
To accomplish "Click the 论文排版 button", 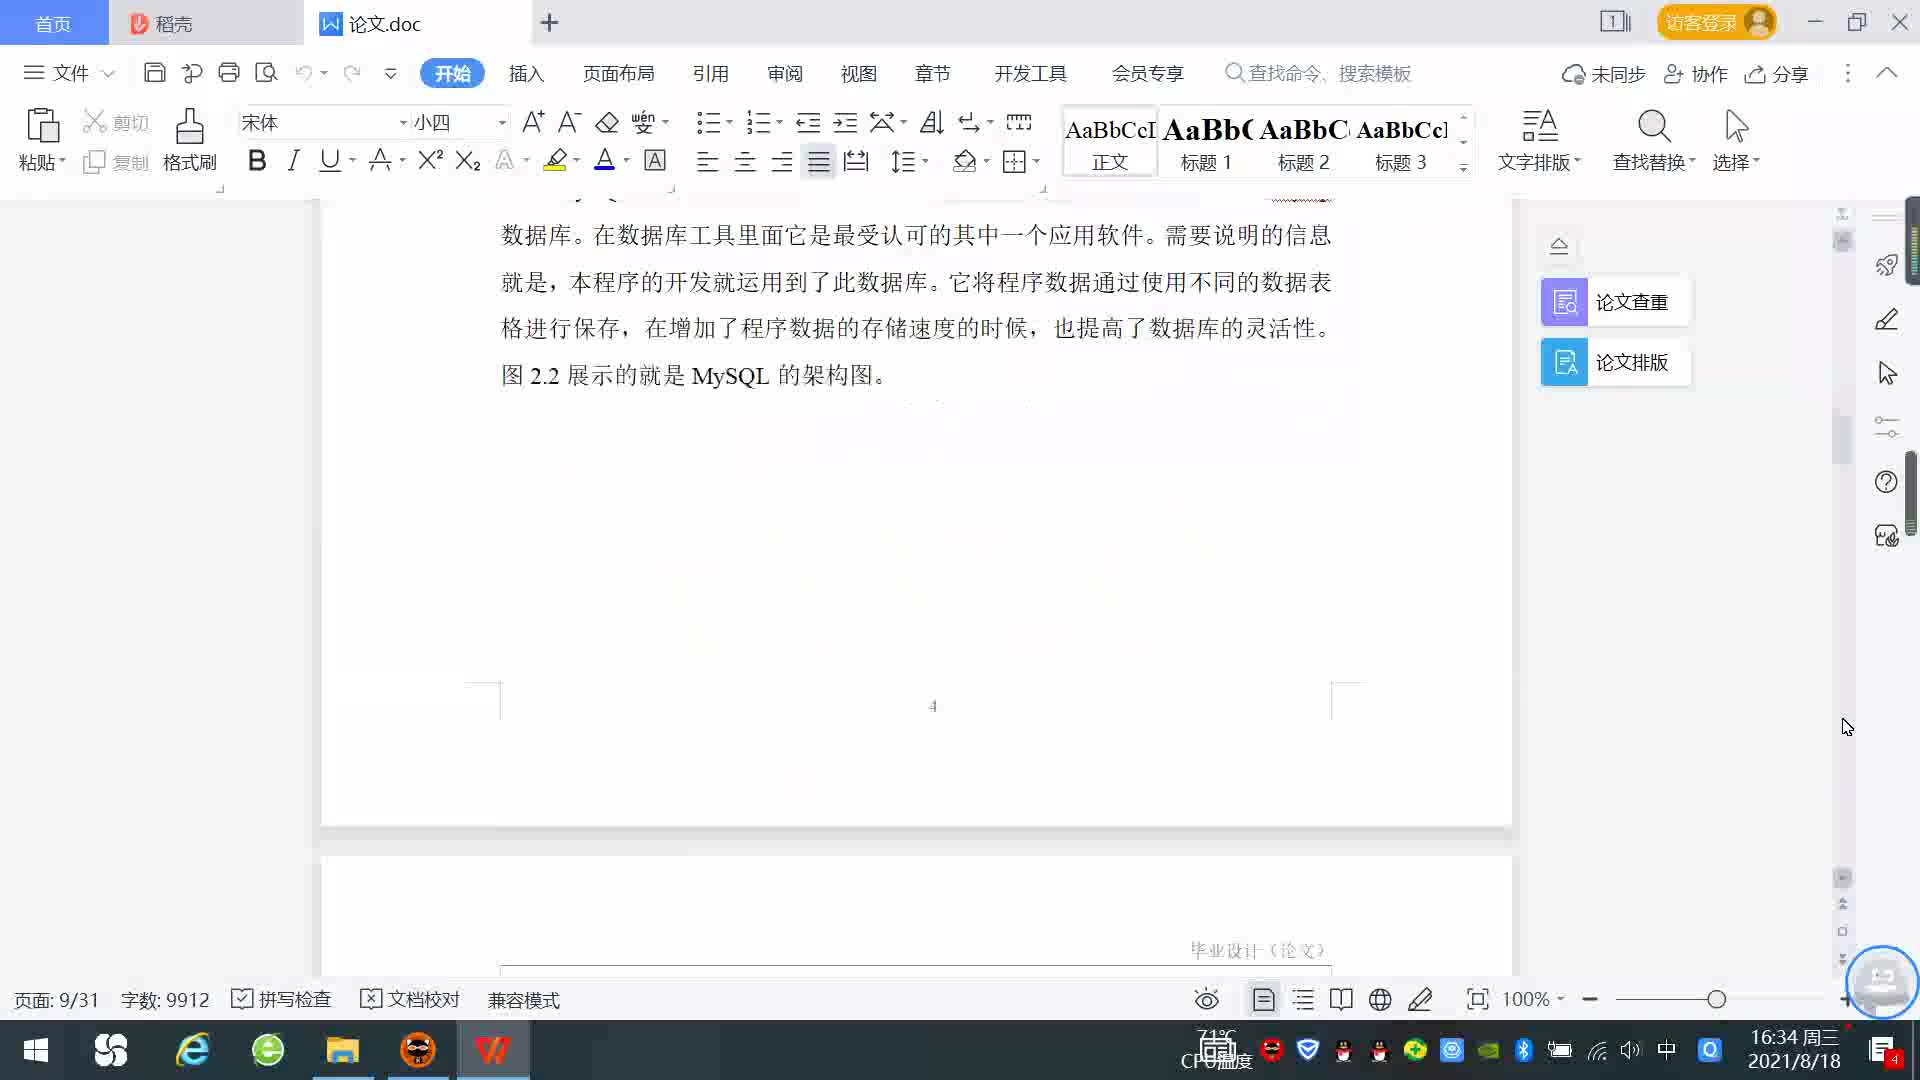I will (1614, 362).
